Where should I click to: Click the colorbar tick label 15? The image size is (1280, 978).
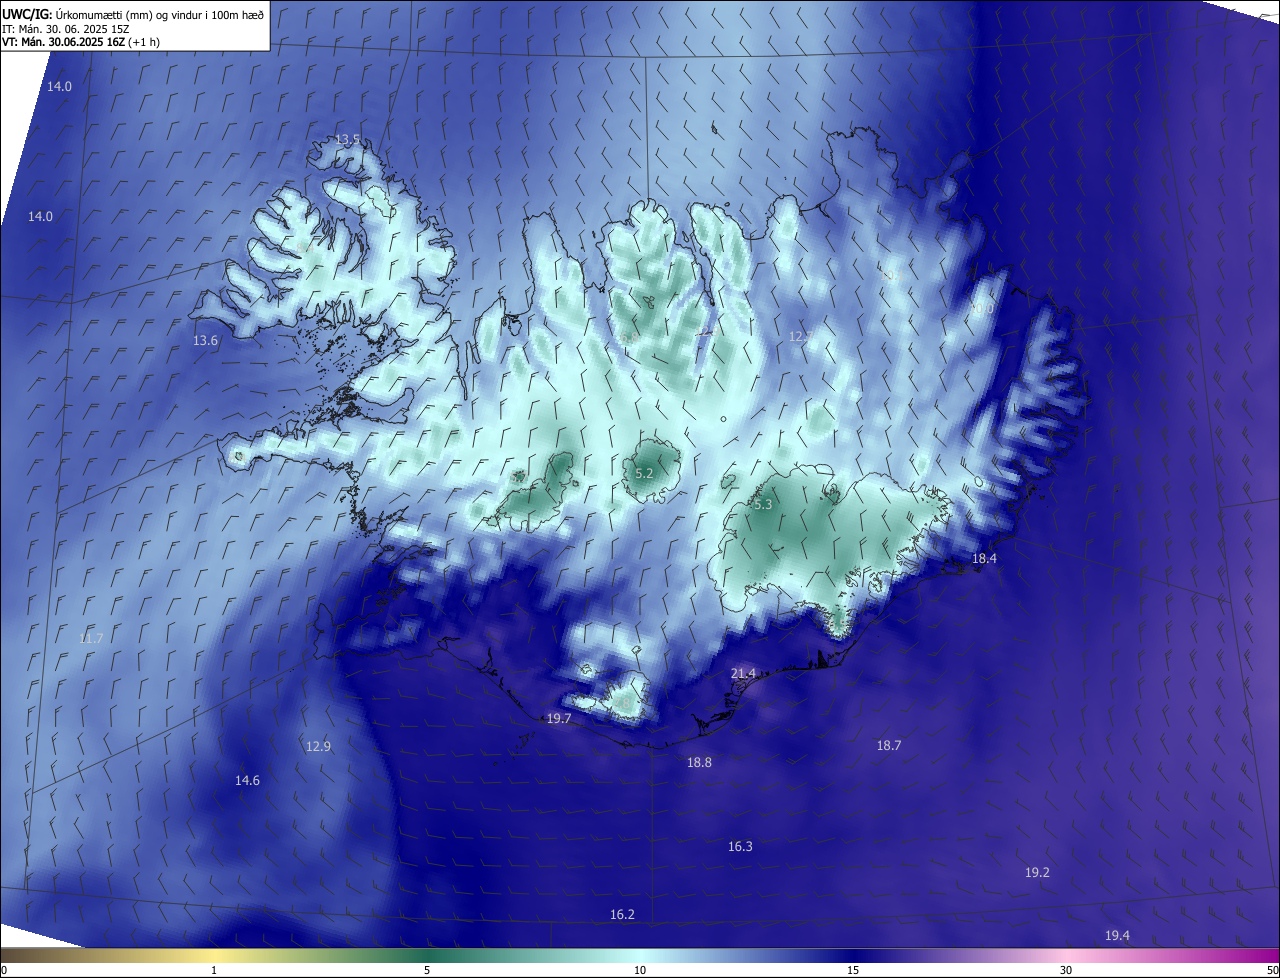[x=853, y=970]
